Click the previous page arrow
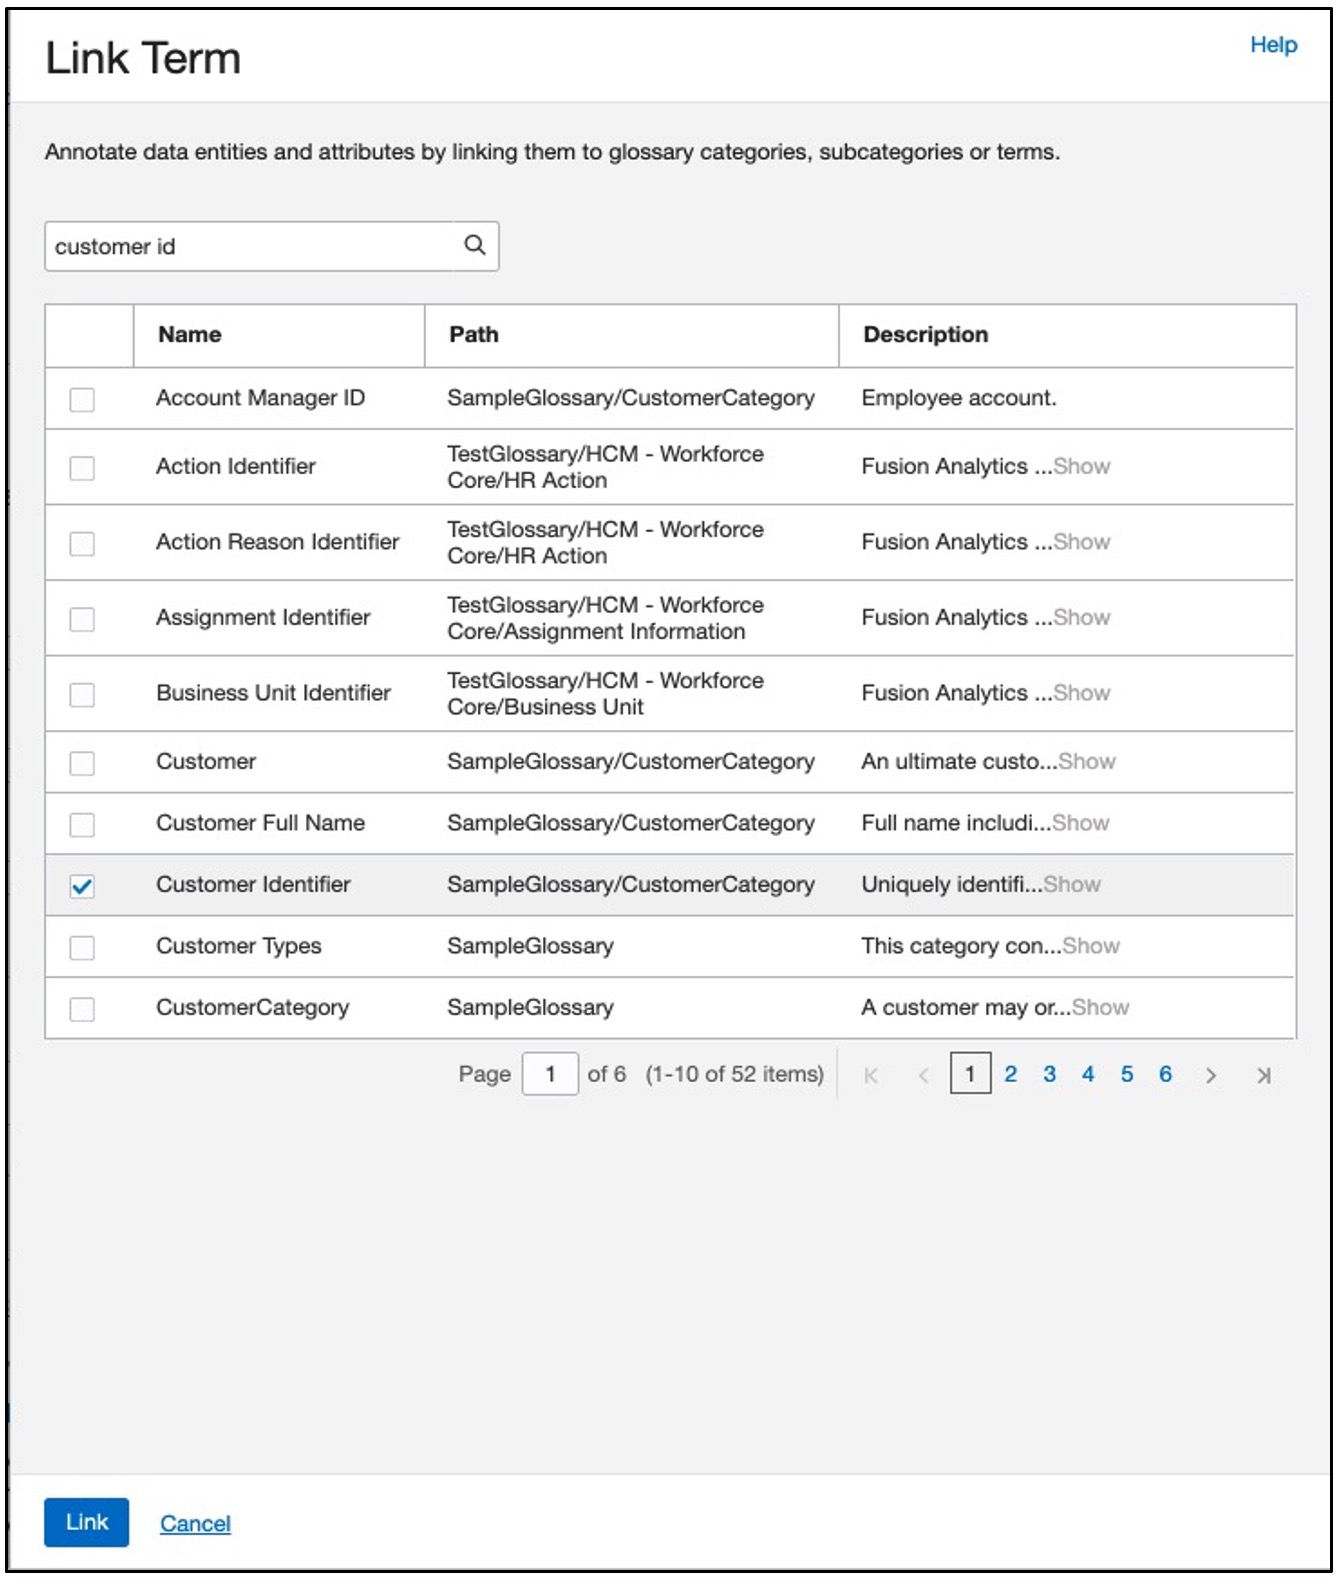The image size is (1338, 1578). point(924,1075)
